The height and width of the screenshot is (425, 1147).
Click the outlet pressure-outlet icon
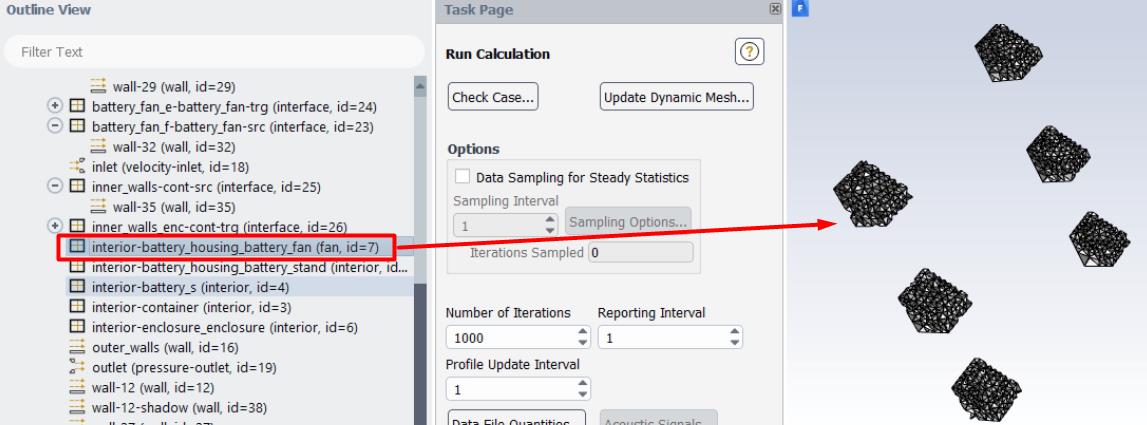[77, 367]
